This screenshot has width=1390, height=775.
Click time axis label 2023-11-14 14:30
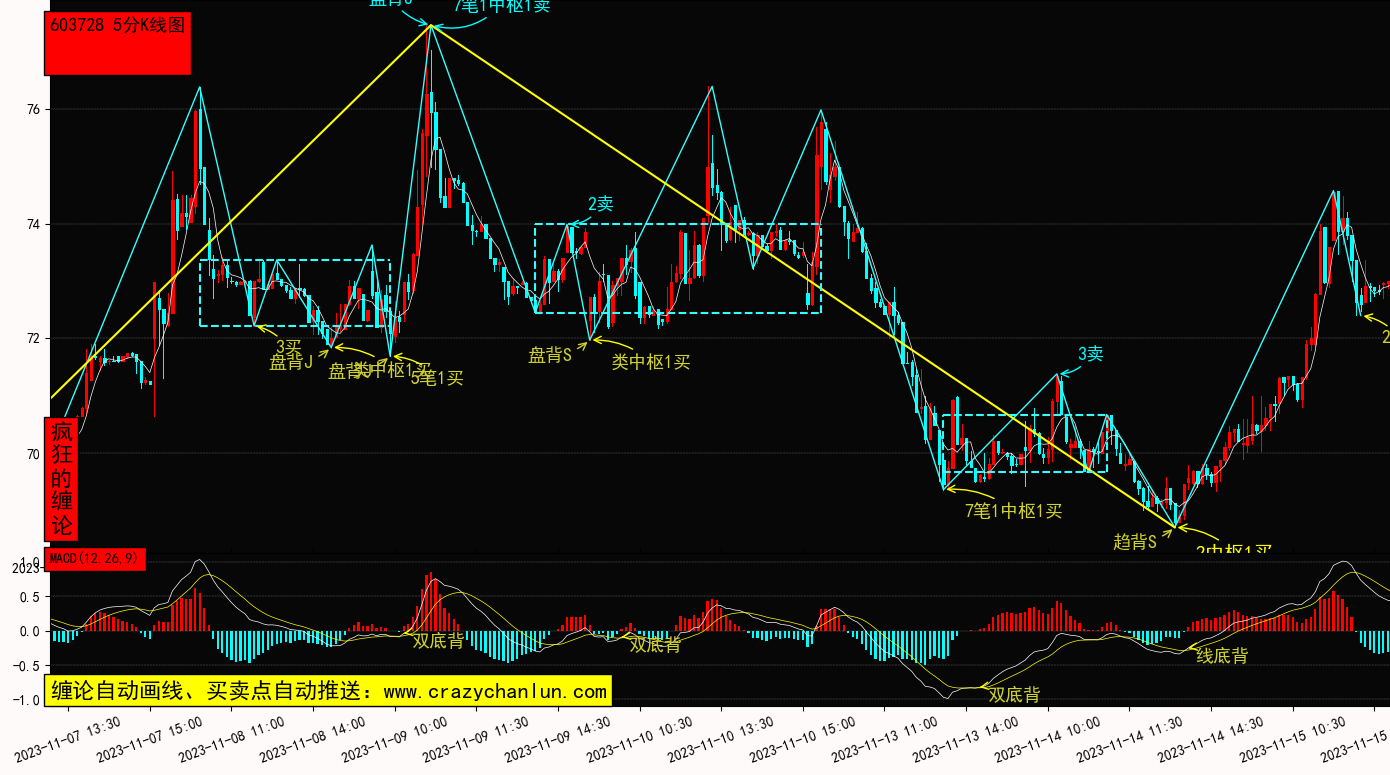pos(1212,739)
